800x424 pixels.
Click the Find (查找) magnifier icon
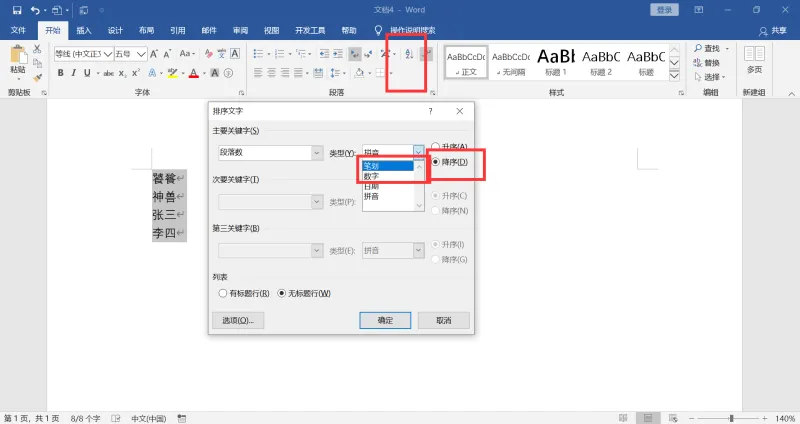point(698,48)
